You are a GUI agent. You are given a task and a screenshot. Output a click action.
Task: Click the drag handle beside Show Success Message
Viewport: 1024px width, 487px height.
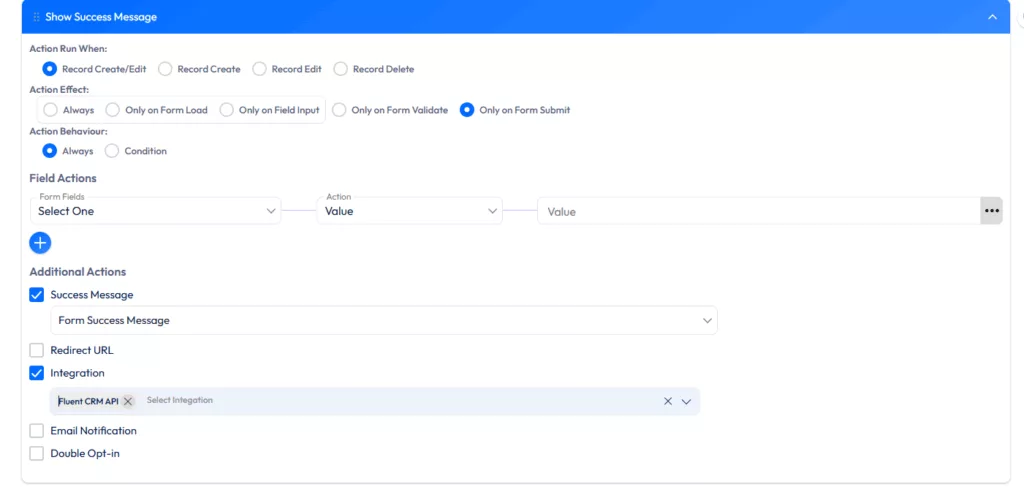click(x=37, y=17)
